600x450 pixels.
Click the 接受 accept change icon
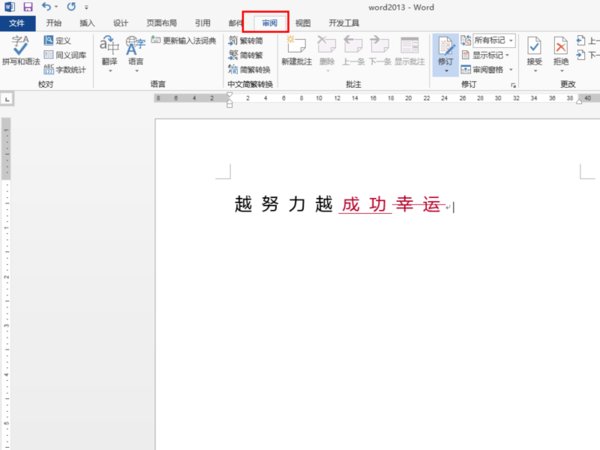(534, 46)
